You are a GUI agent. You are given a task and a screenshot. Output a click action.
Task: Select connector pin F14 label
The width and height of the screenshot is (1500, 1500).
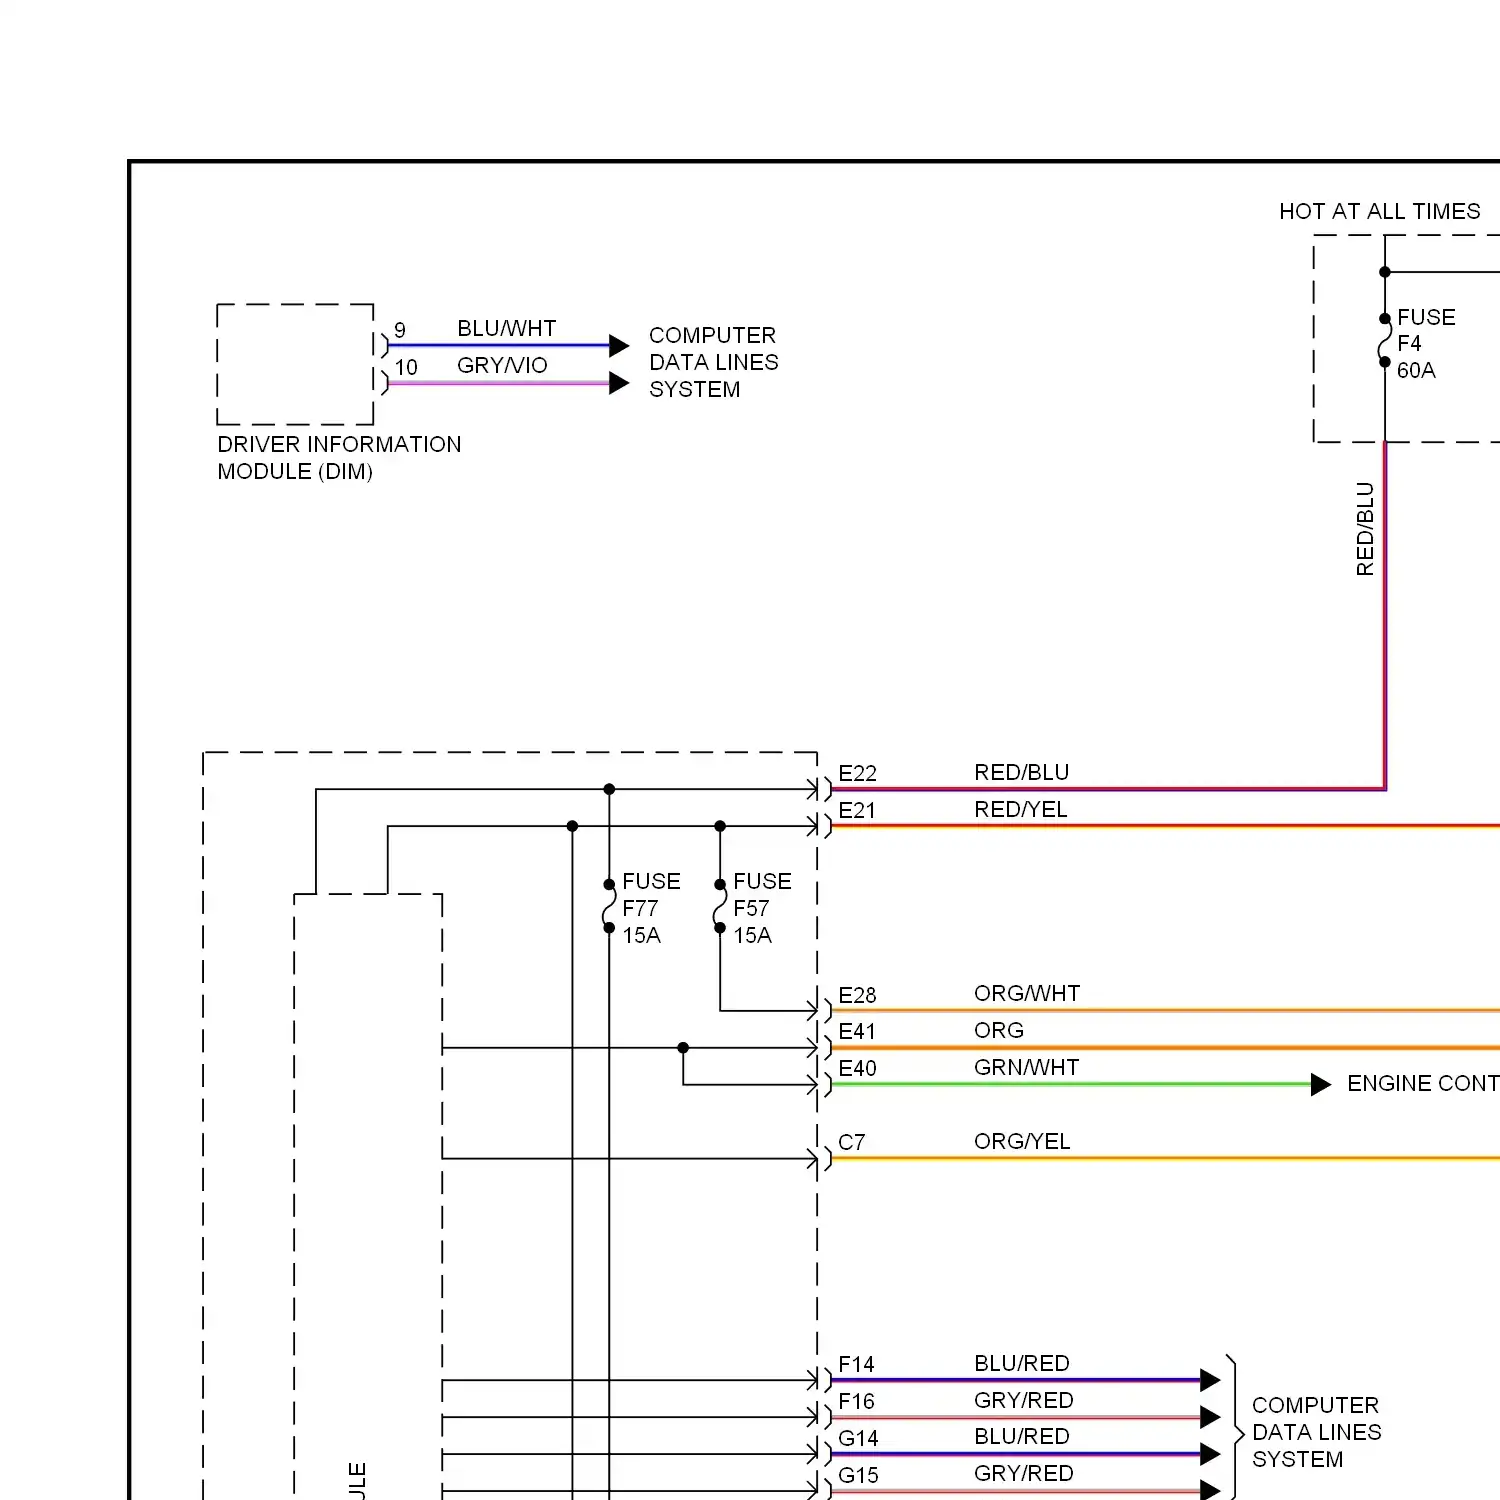click(856, 1365)
